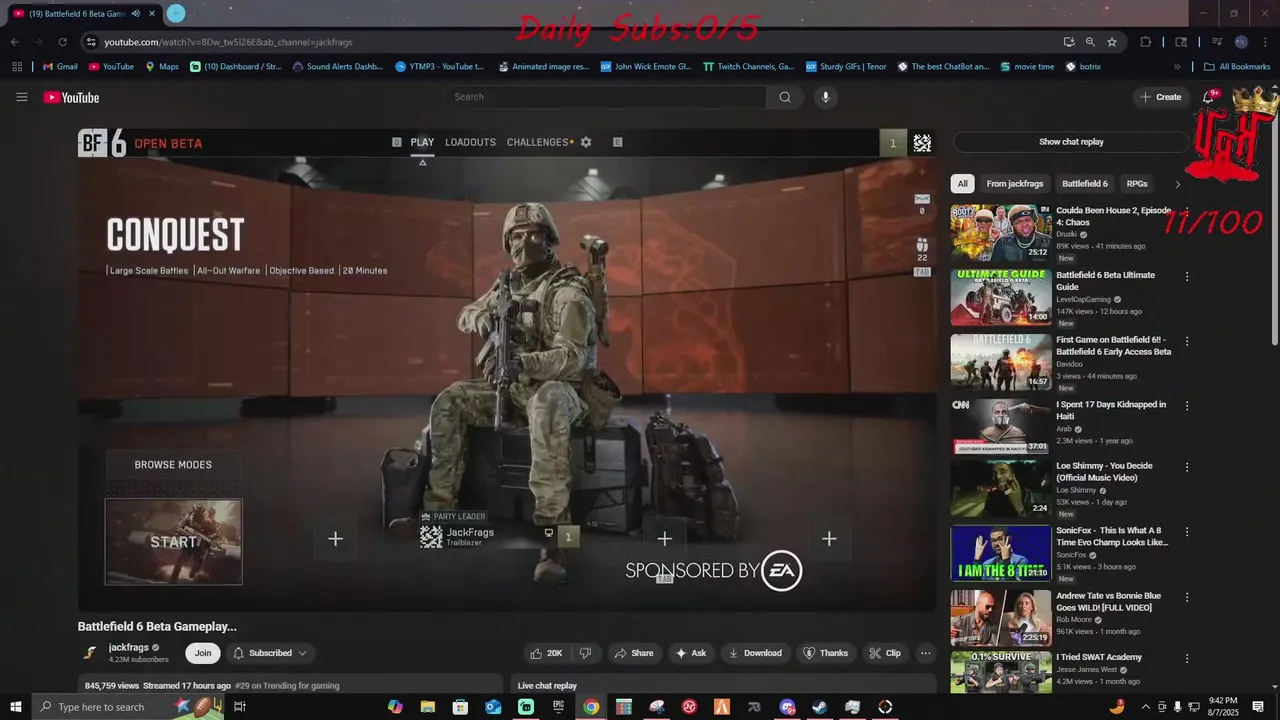Open Chrome three-dot menu

coord(1265,42)
